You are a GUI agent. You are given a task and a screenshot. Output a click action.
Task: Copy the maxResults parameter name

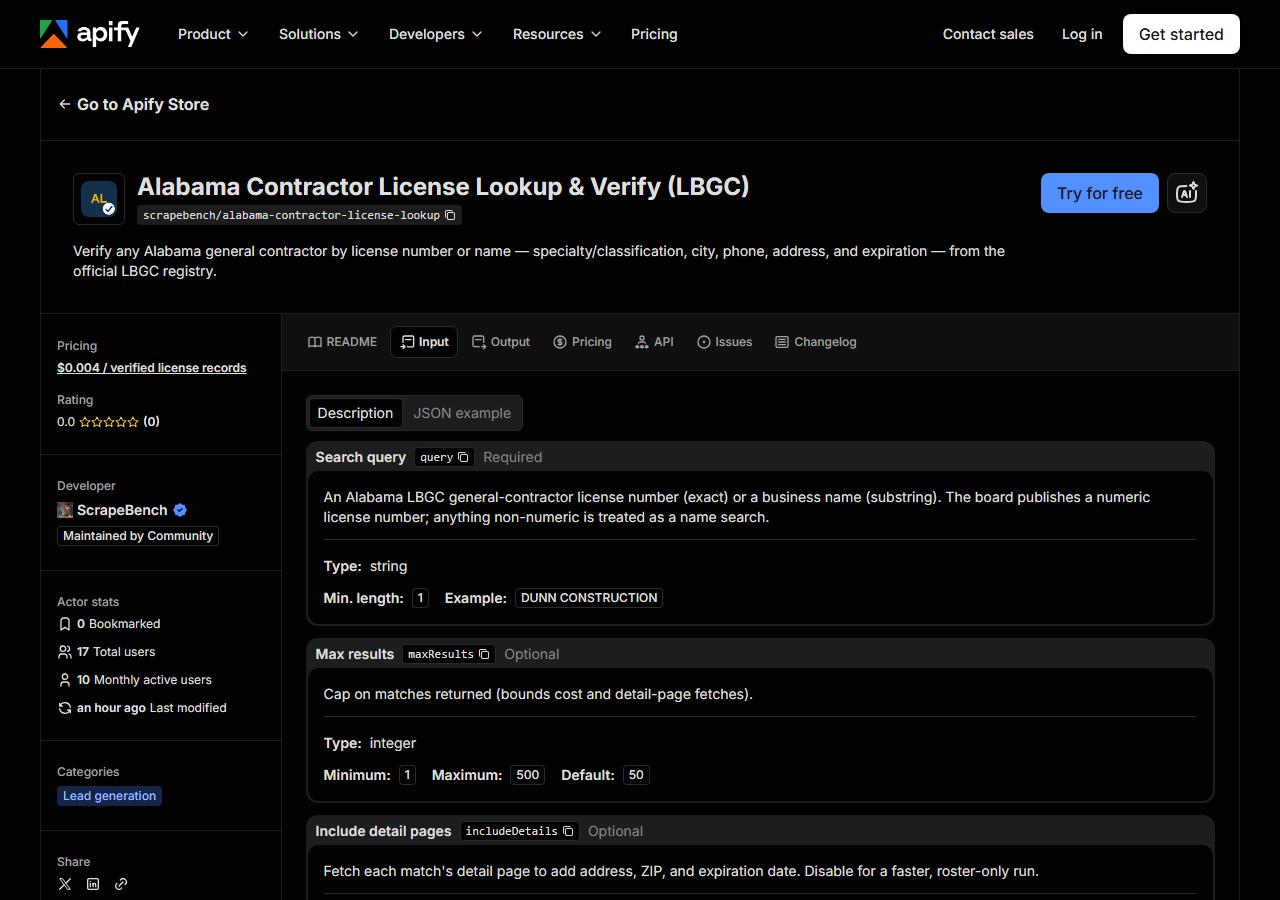[x=484, y=654]
